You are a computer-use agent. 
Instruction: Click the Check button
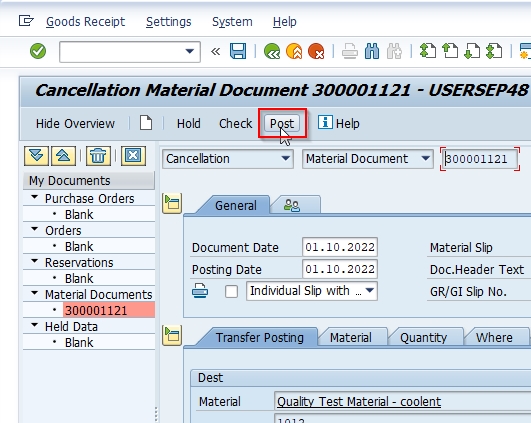(x=235, y=124)
